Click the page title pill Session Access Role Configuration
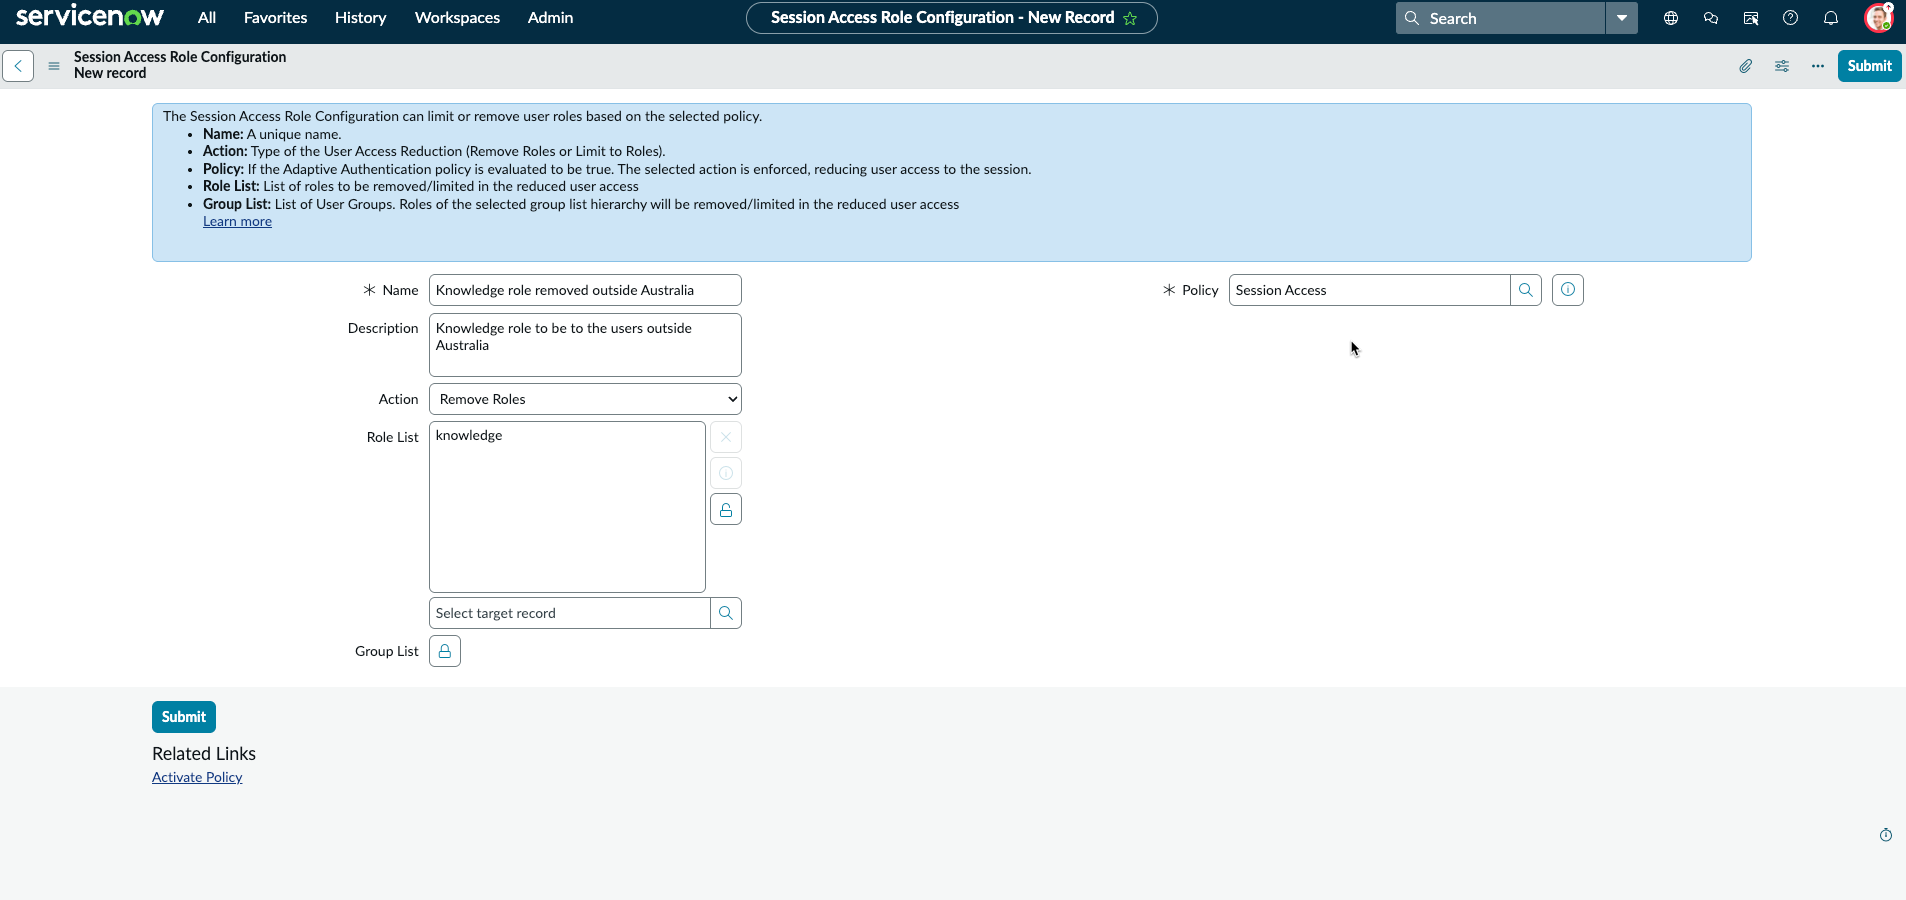Viewport: 1906px width, 900px height. [x=951, y=18]
